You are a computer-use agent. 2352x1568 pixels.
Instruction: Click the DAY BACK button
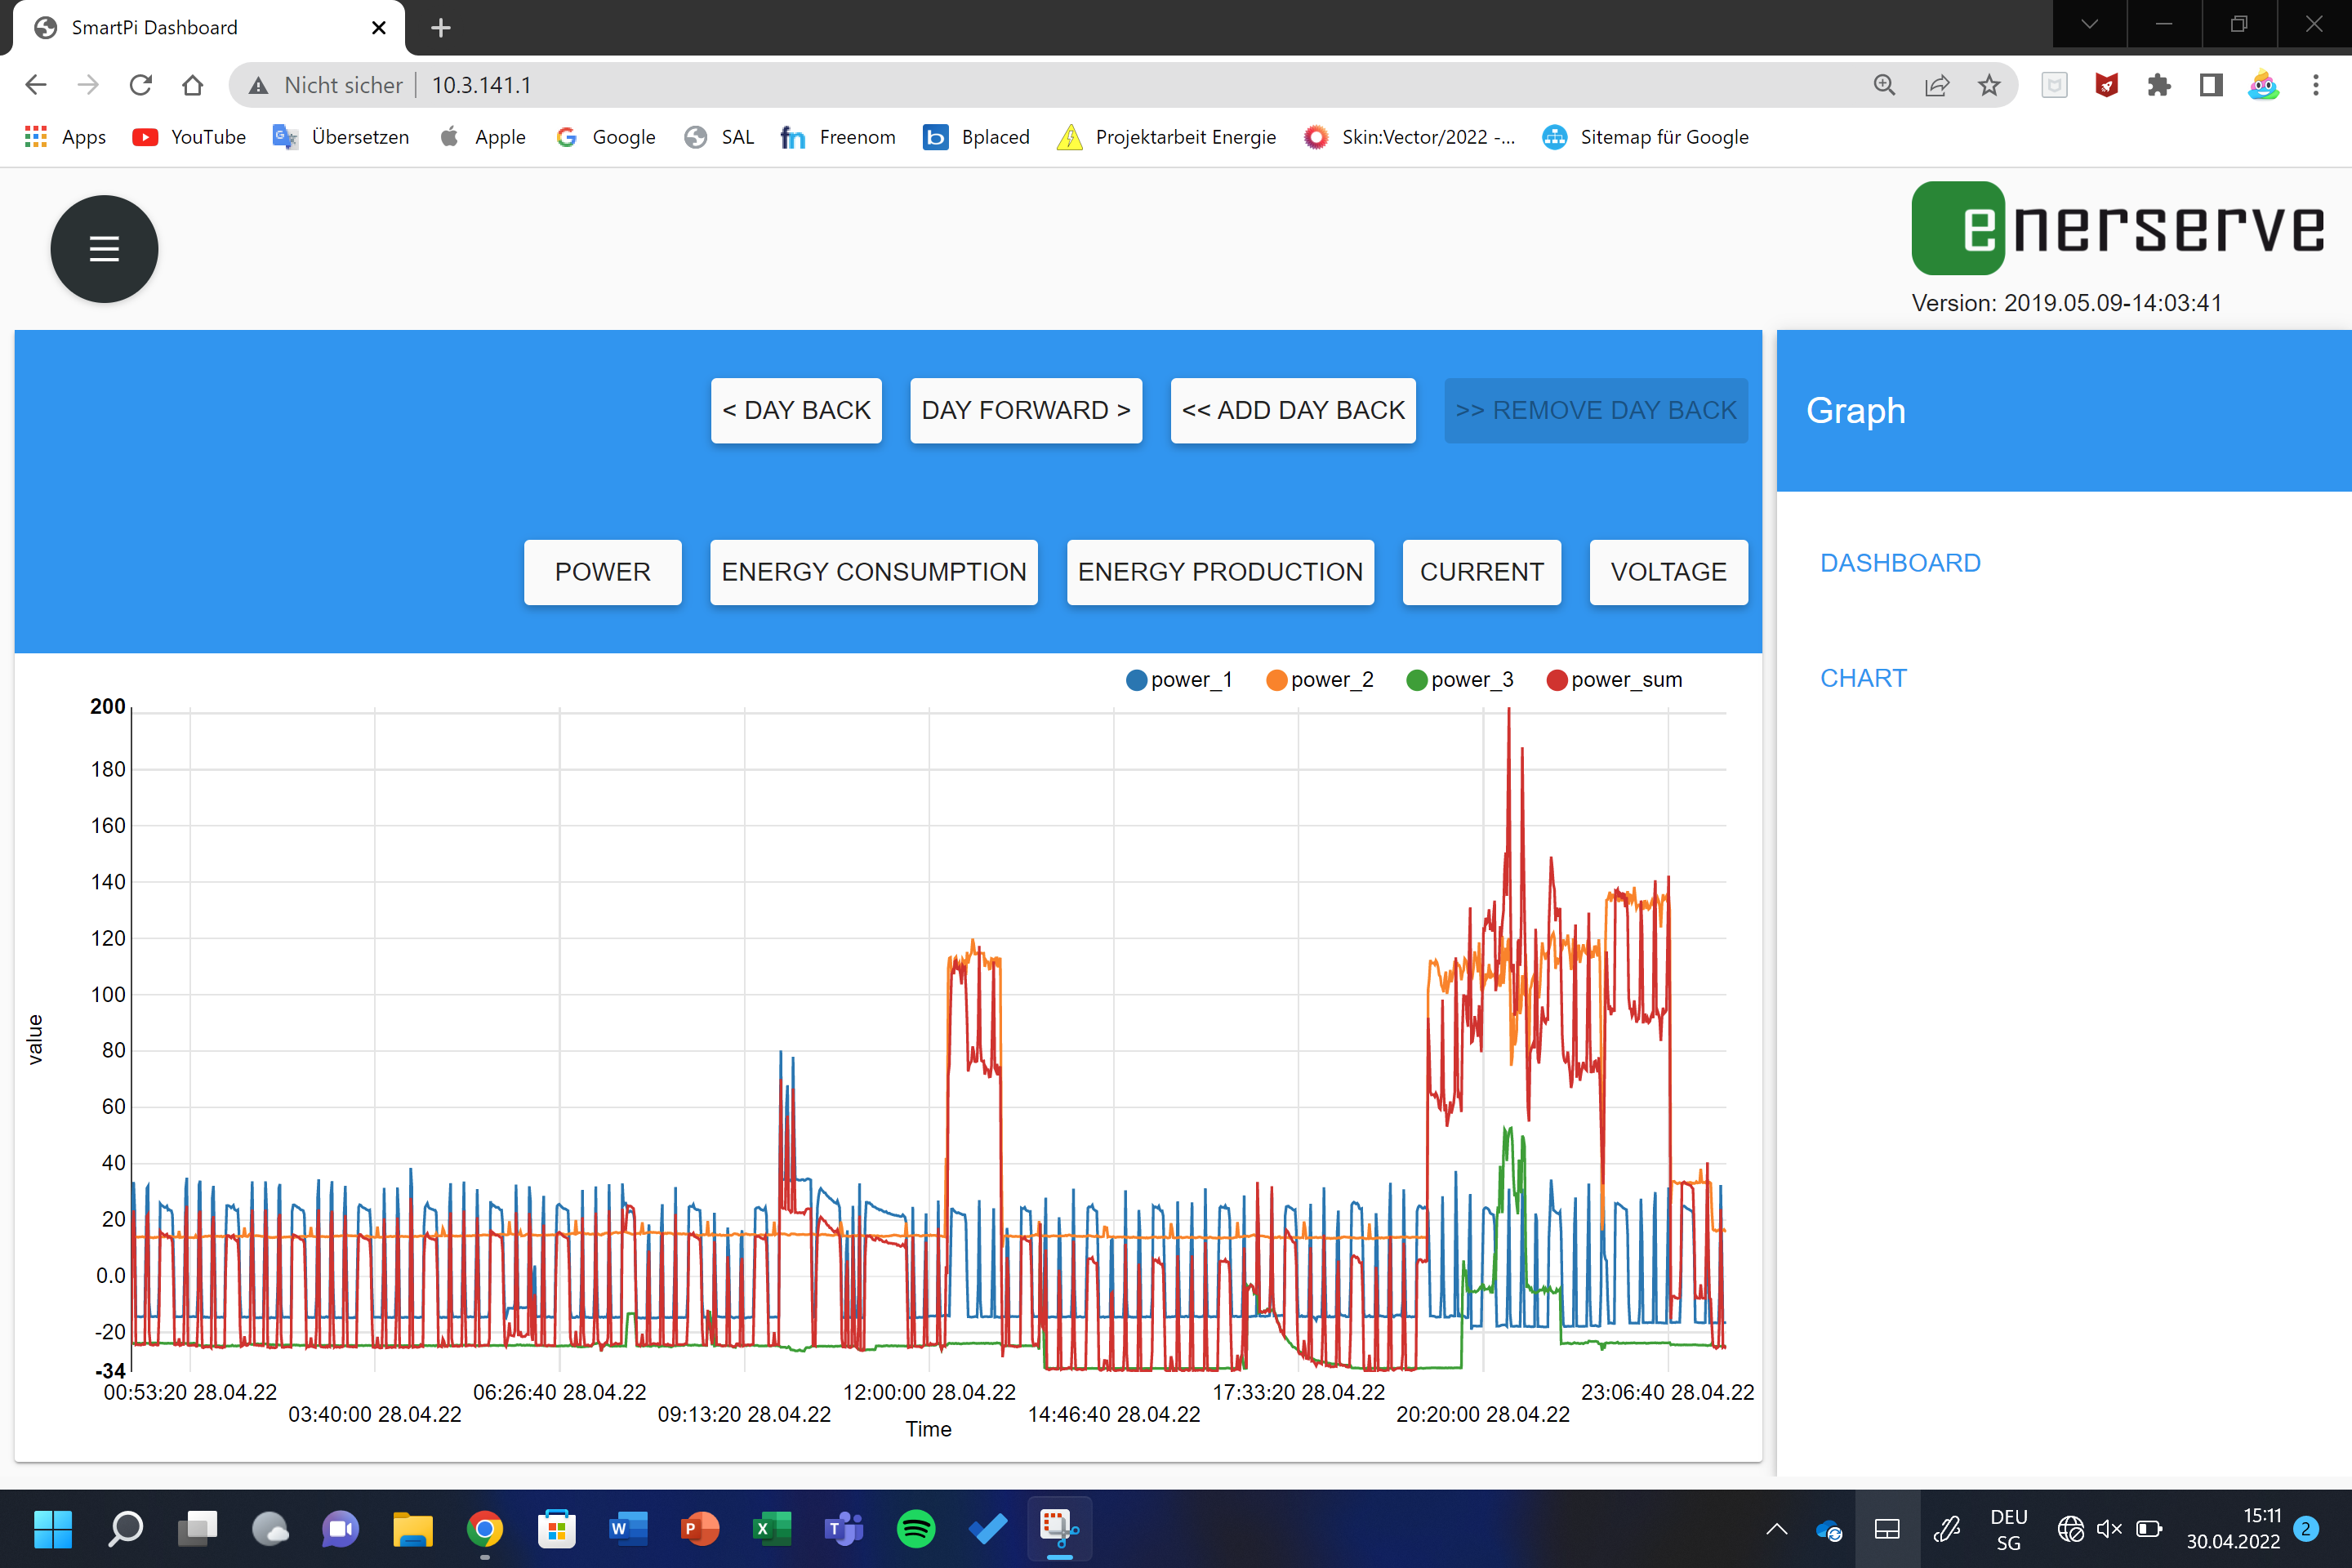coord(796,410)
